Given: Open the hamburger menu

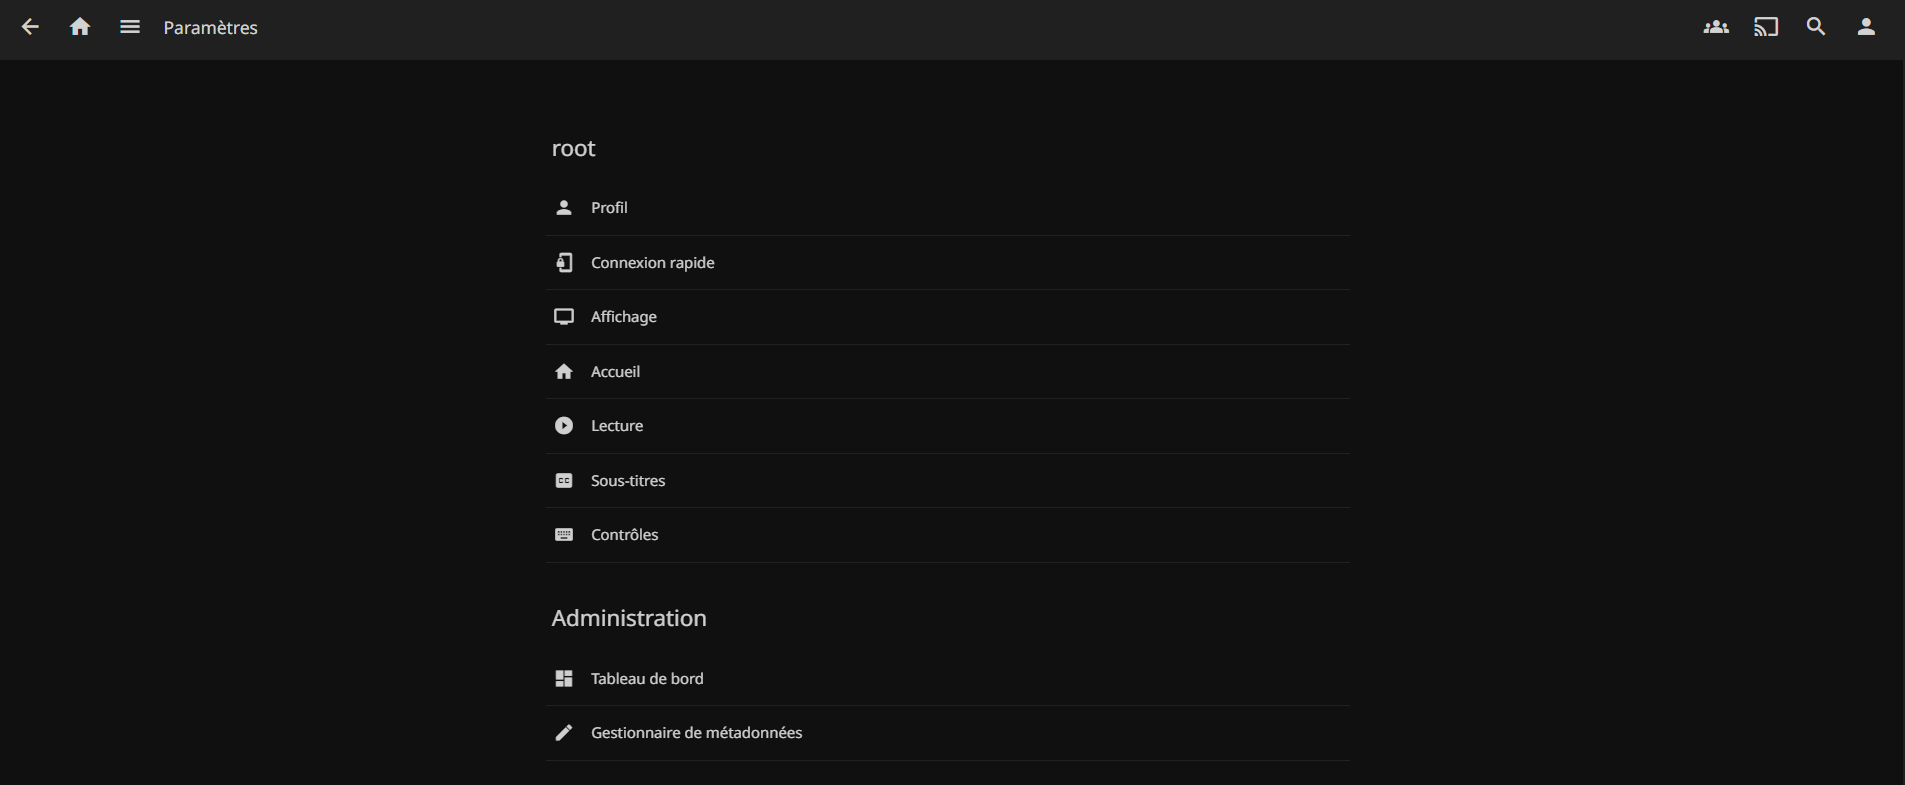Looking at the screenshot, I should click(130, 27).
